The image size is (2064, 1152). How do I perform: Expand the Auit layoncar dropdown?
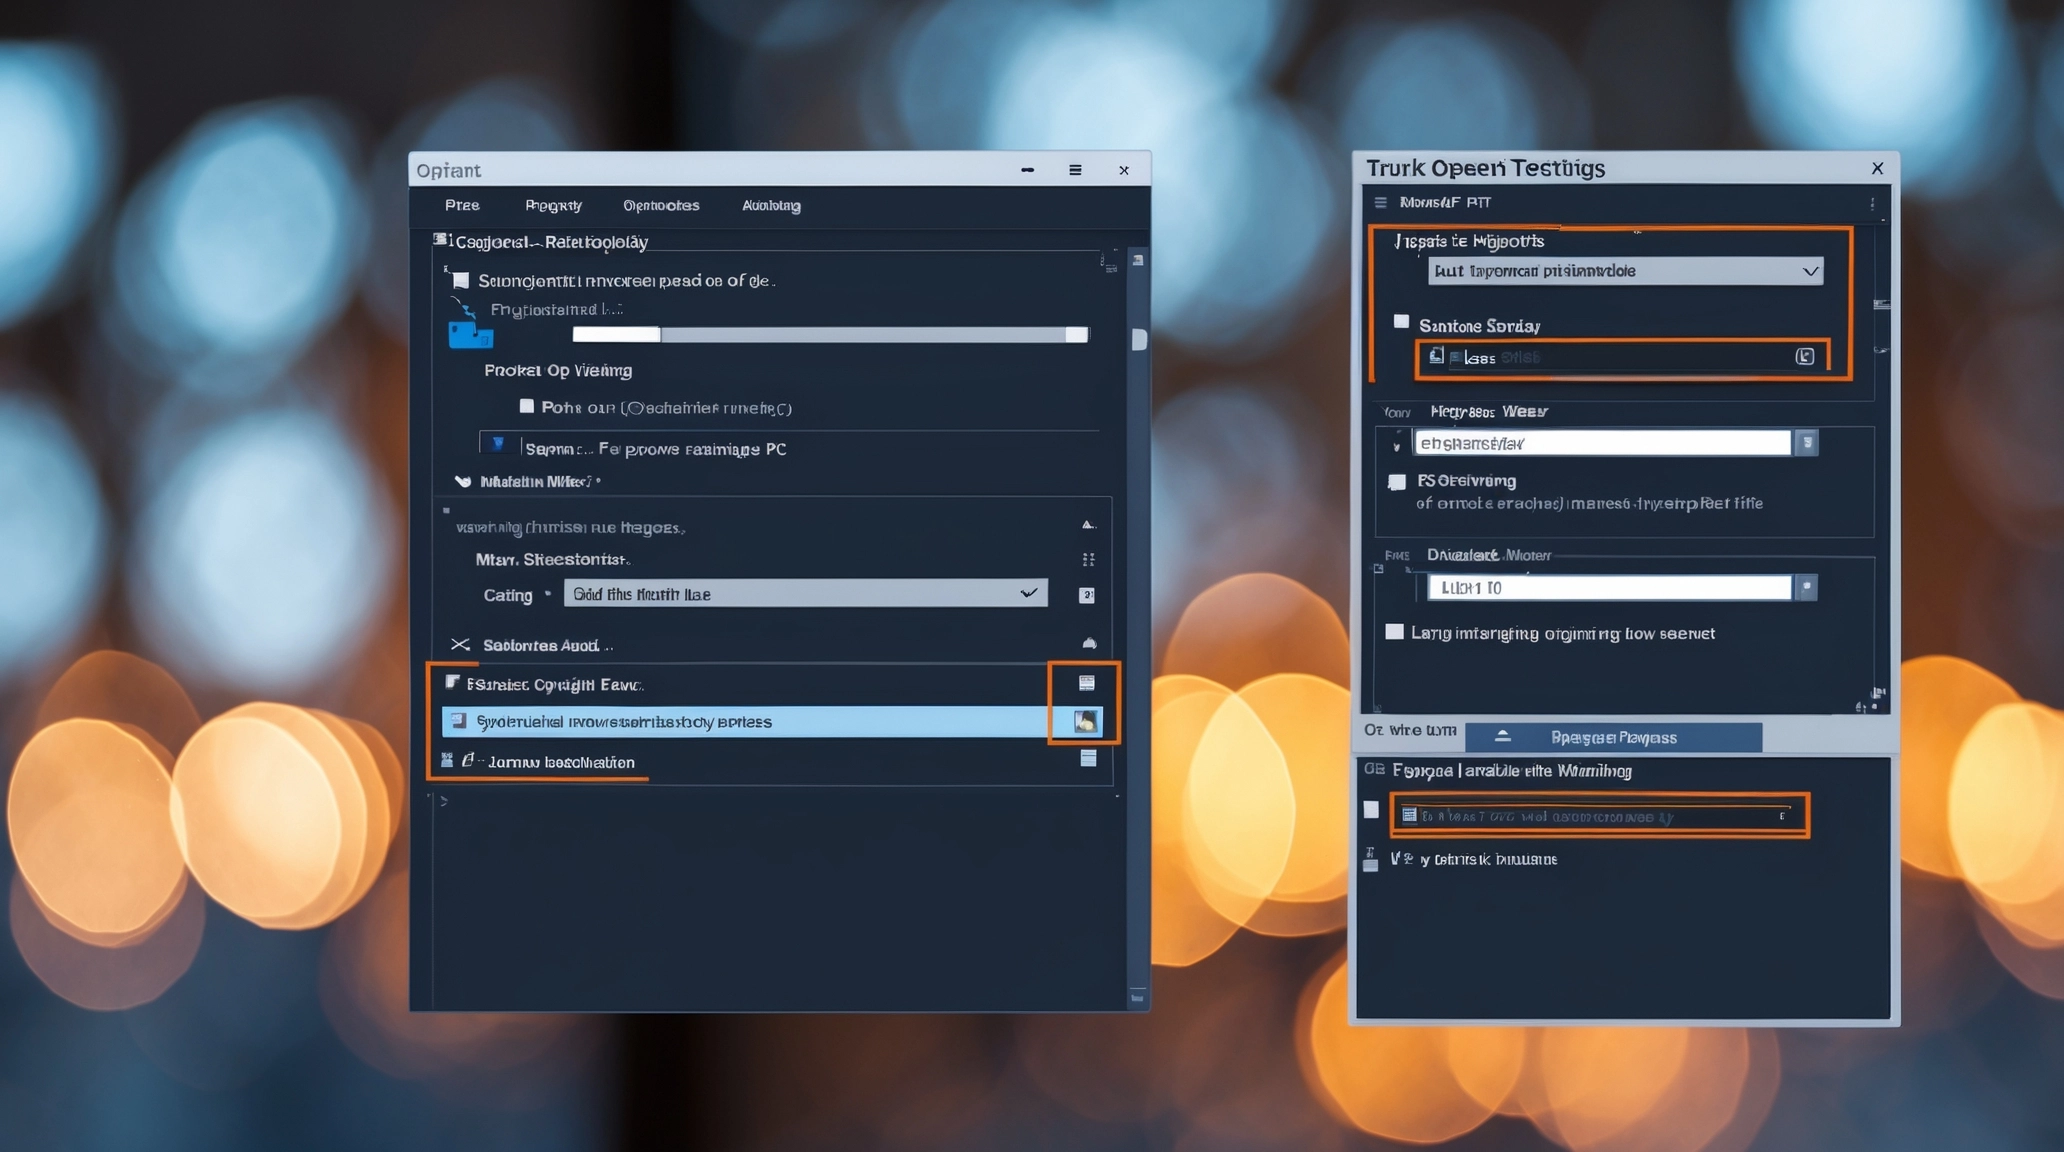(1624, 271)
